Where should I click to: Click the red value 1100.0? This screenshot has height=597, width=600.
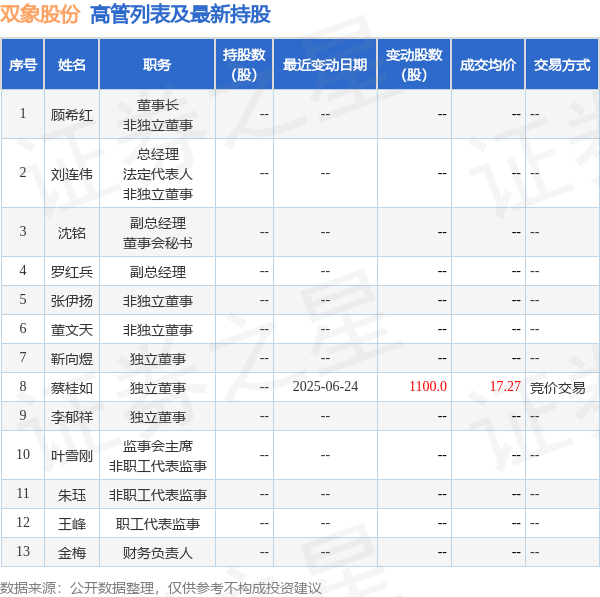click(428, 387)
